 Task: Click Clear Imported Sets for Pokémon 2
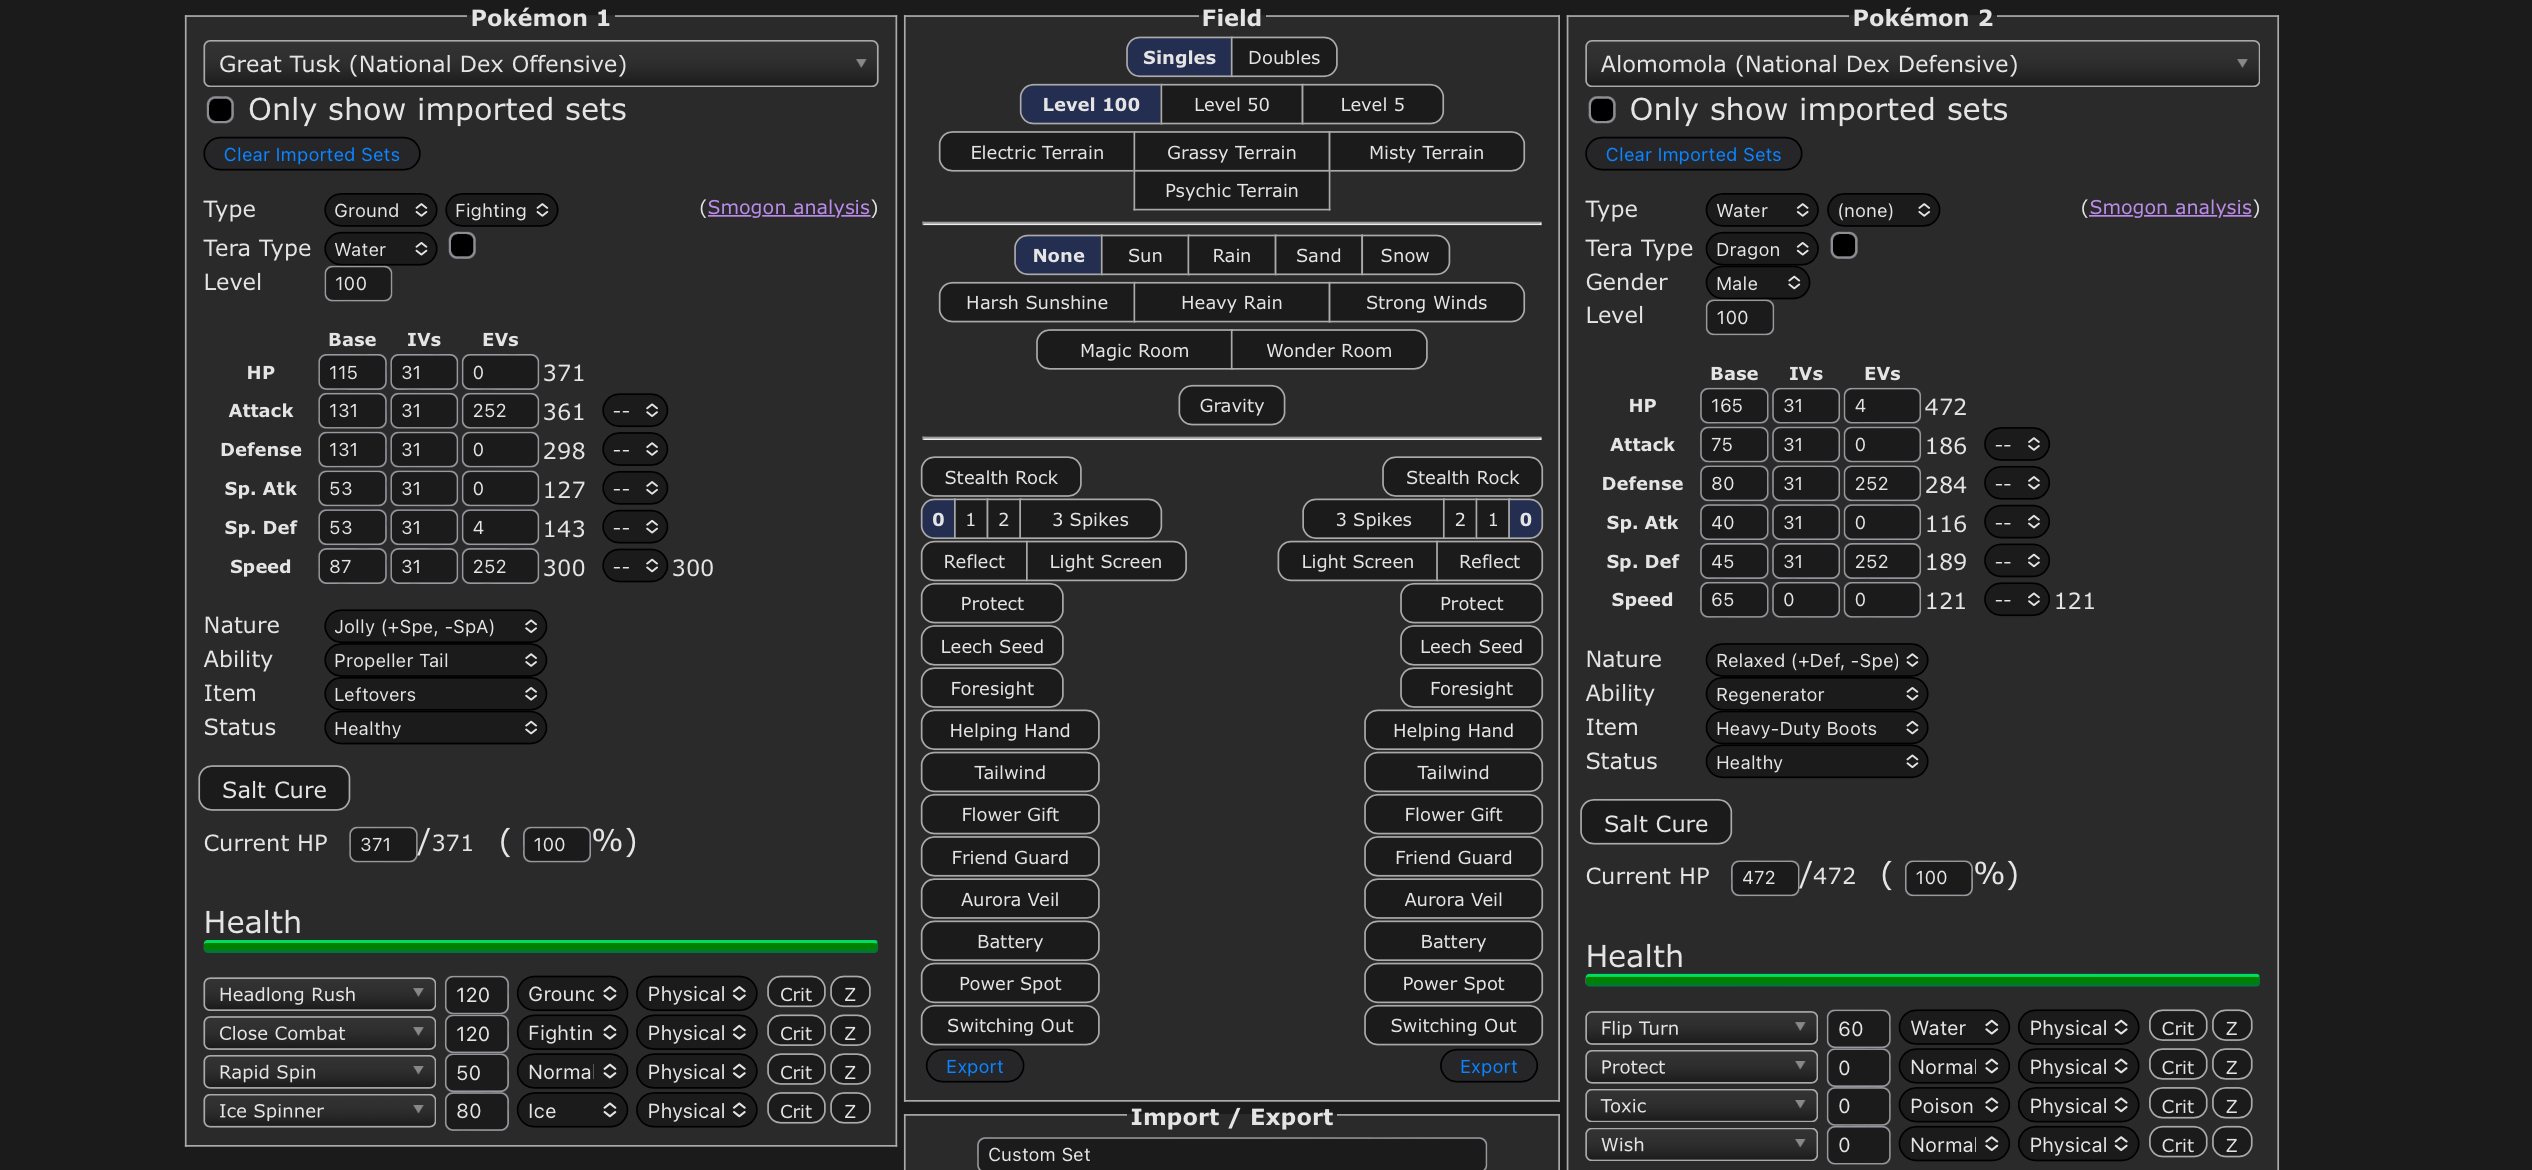1693,154
